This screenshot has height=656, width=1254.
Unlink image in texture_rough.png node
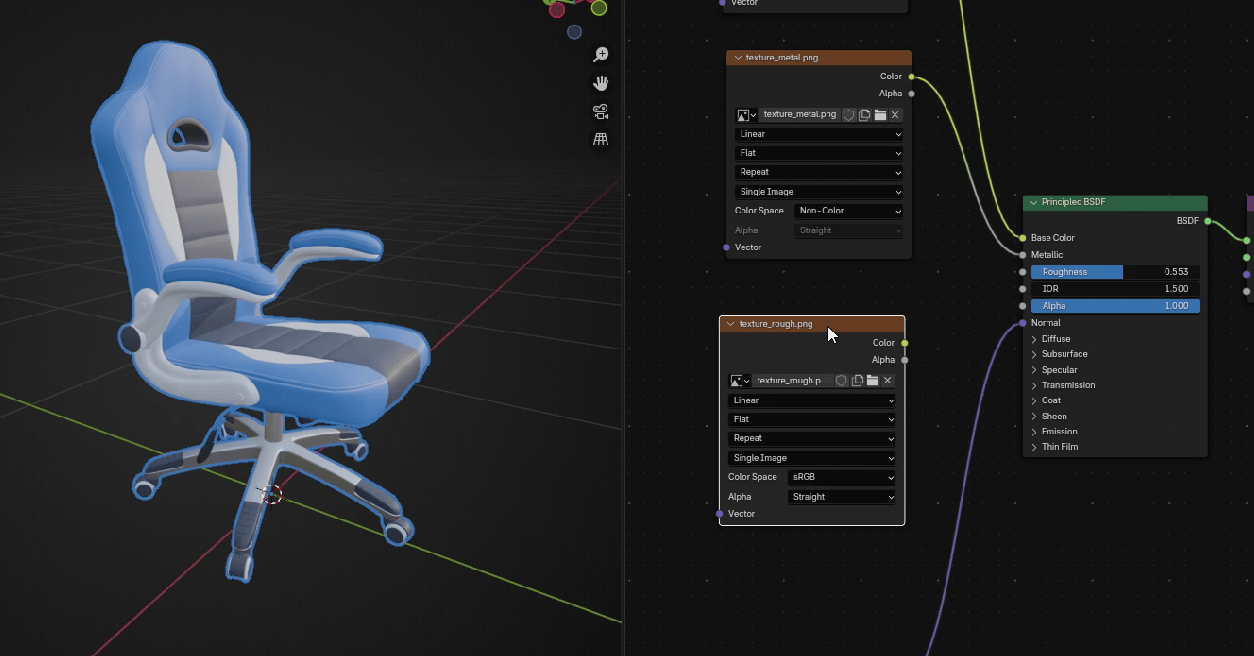tap(887, 381)
